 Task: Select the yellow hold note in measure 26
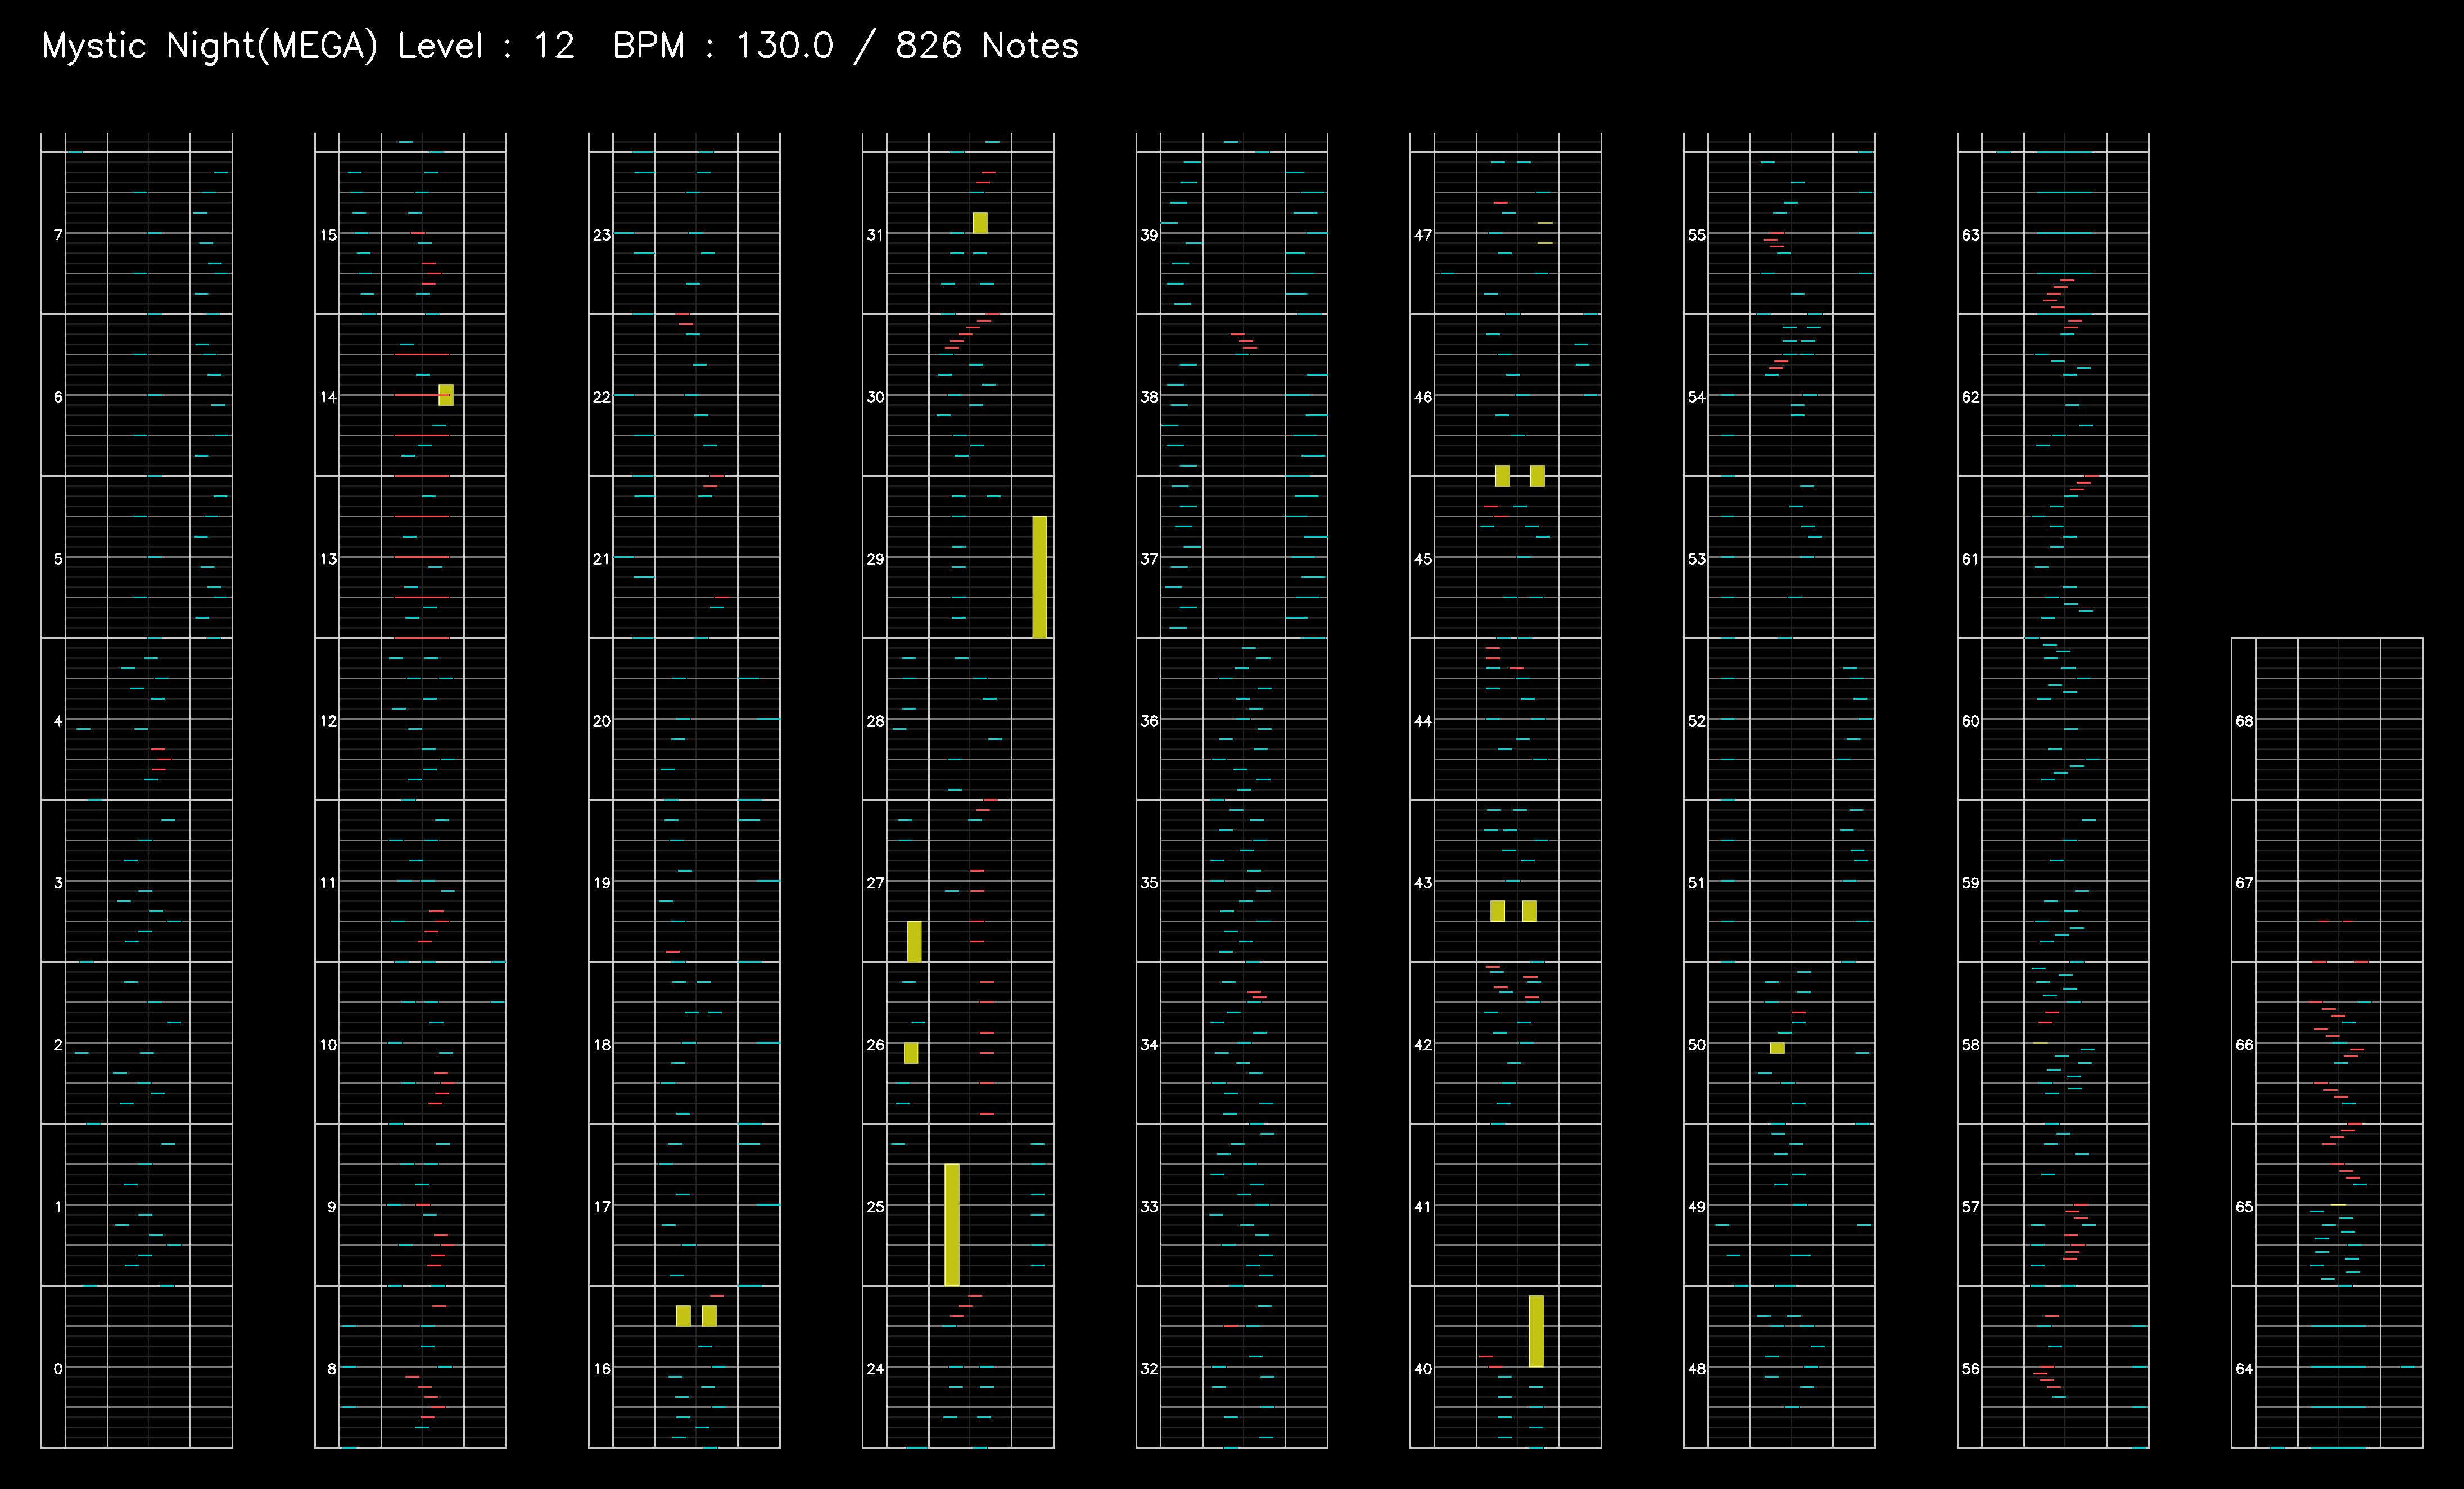pos(911,1053)
